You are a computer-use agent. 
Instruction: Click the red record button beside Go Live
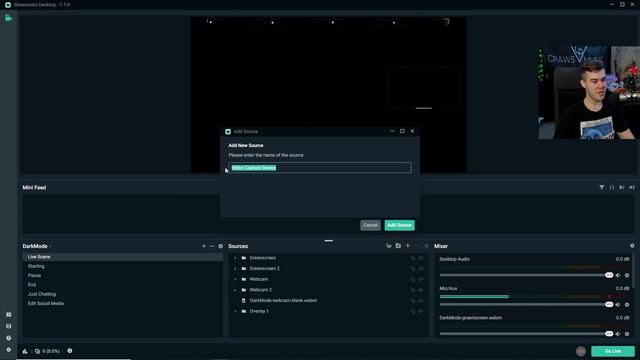click(x=581, y=351)
